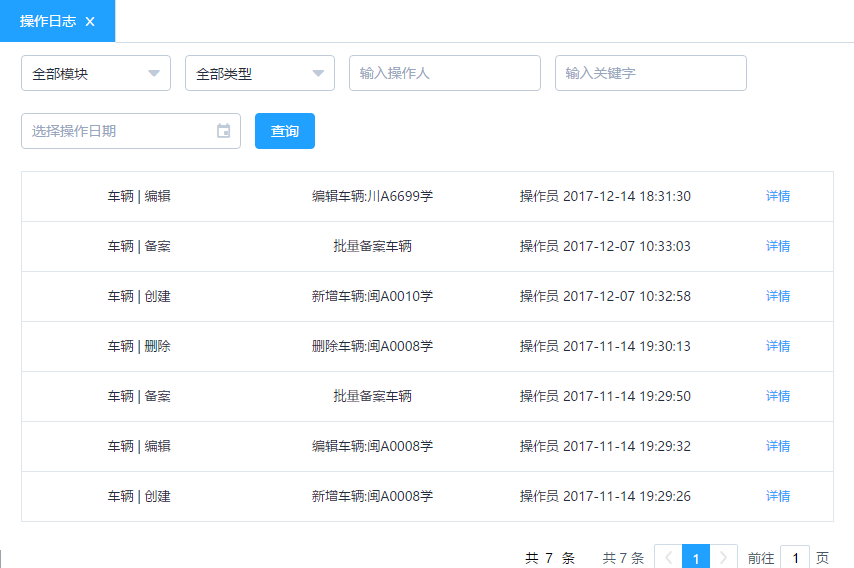Click the 选择操作日期 date field

coord(118,131)
